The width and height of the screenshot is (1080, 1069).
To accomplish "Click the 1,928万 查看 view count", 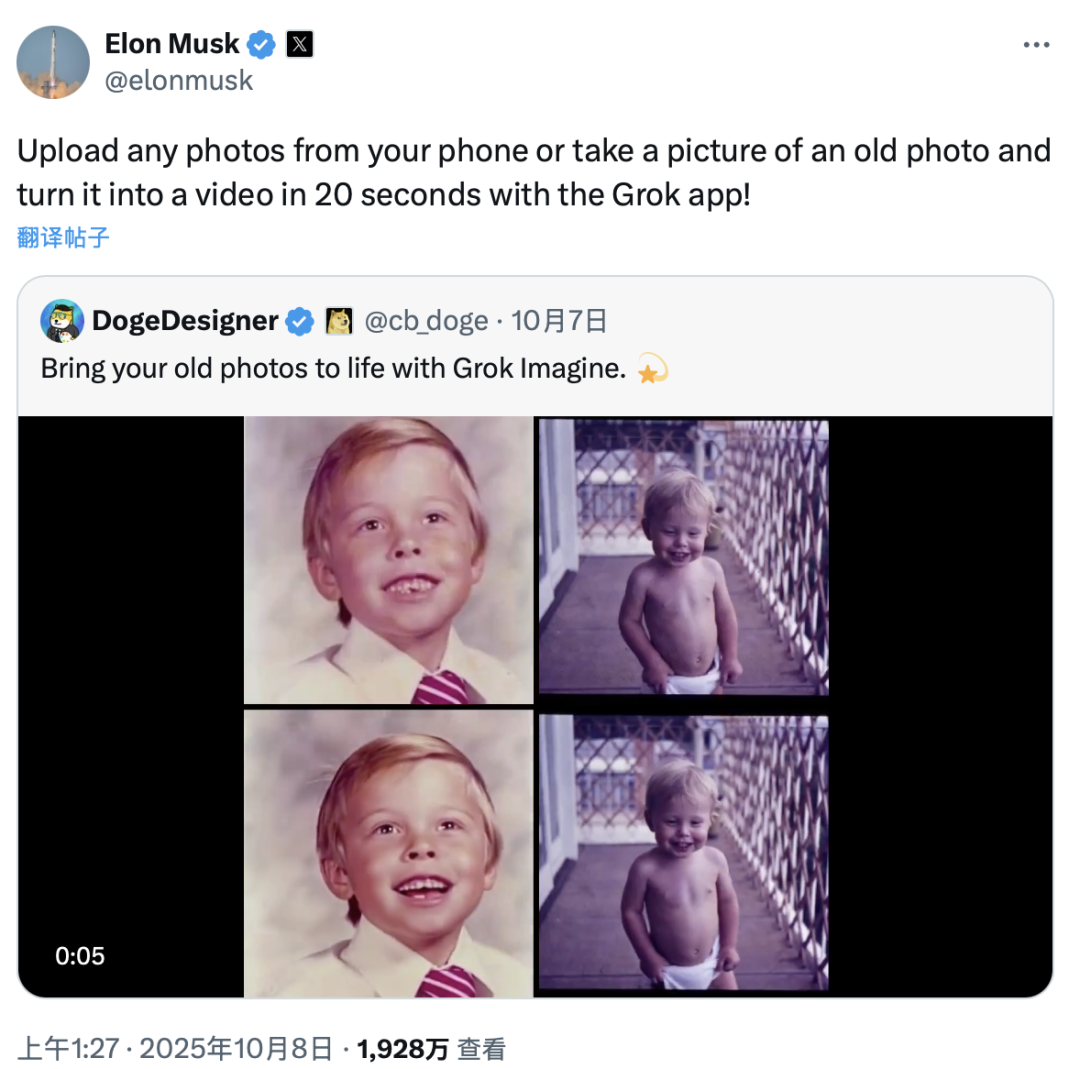I will pyautogui.click(x=431, y=1048).
